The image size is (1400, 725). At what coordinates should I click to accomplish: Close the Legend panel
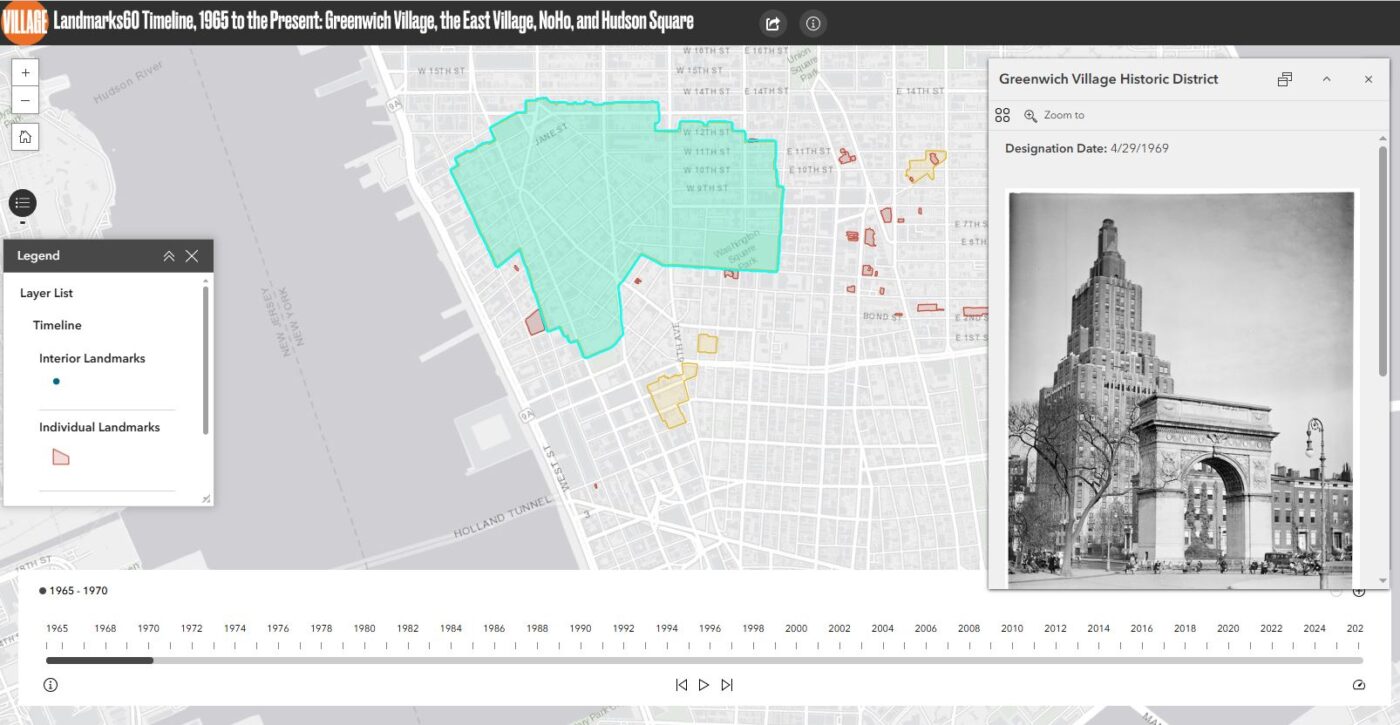(x=192, y=256)
